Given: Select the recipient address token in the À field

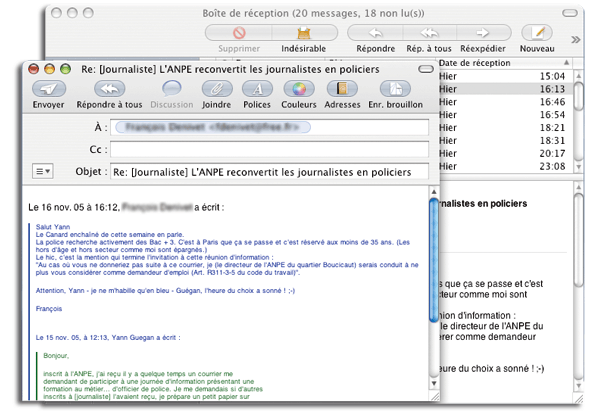Looking at the screenshot, I should pos(213,127).
